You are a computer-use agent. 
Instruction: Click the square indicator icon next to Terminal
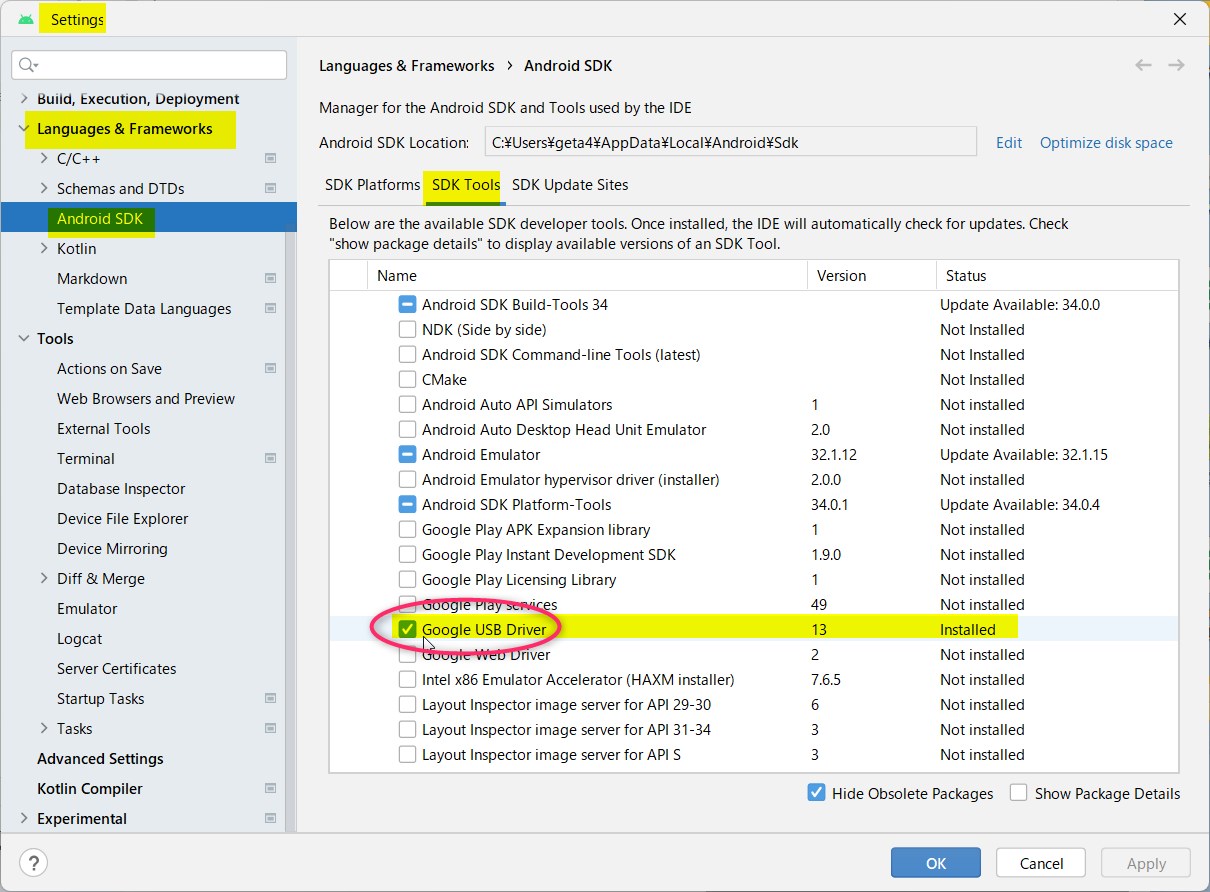click(270, 458)
